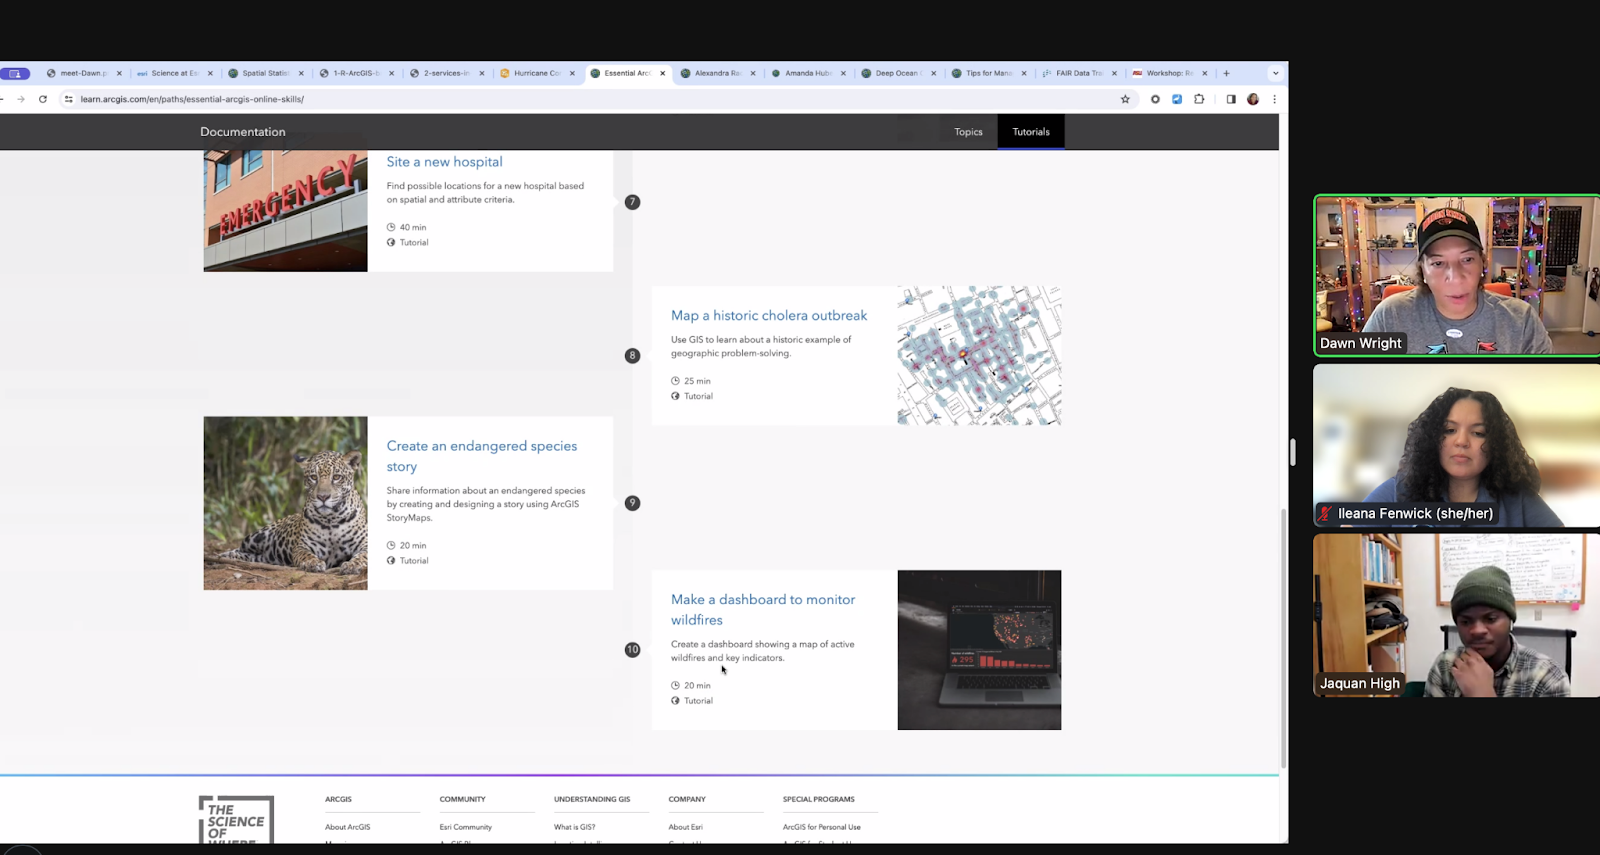Open the About Esri footer link
The height and width of the screenshot is (855, 1600).
coord(686,827)
